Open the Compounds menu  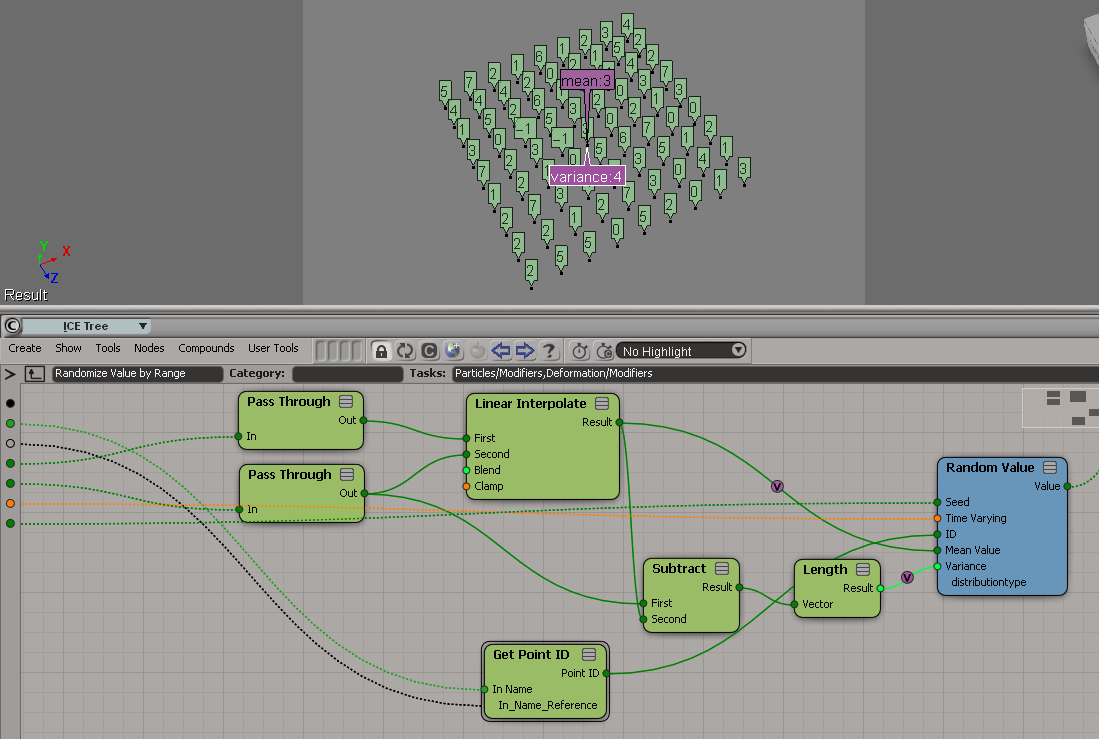pos(206,348)
